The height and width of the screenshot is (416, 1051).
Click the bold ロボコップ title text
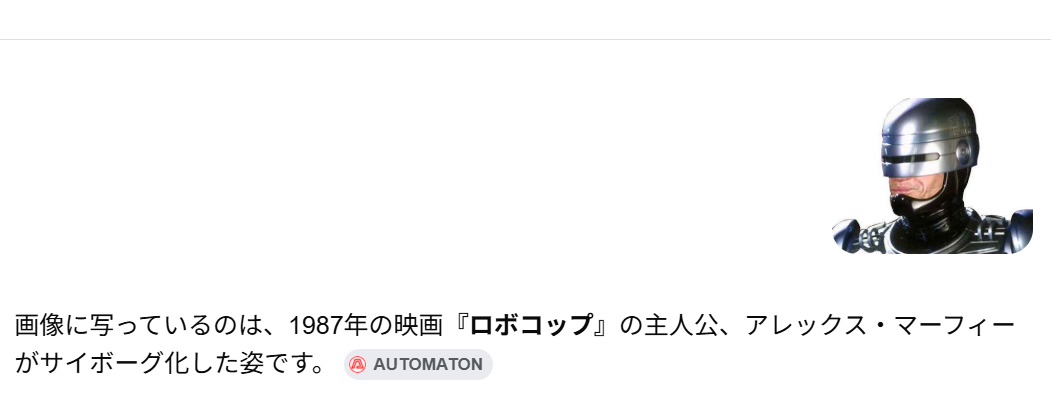point(531,326)
